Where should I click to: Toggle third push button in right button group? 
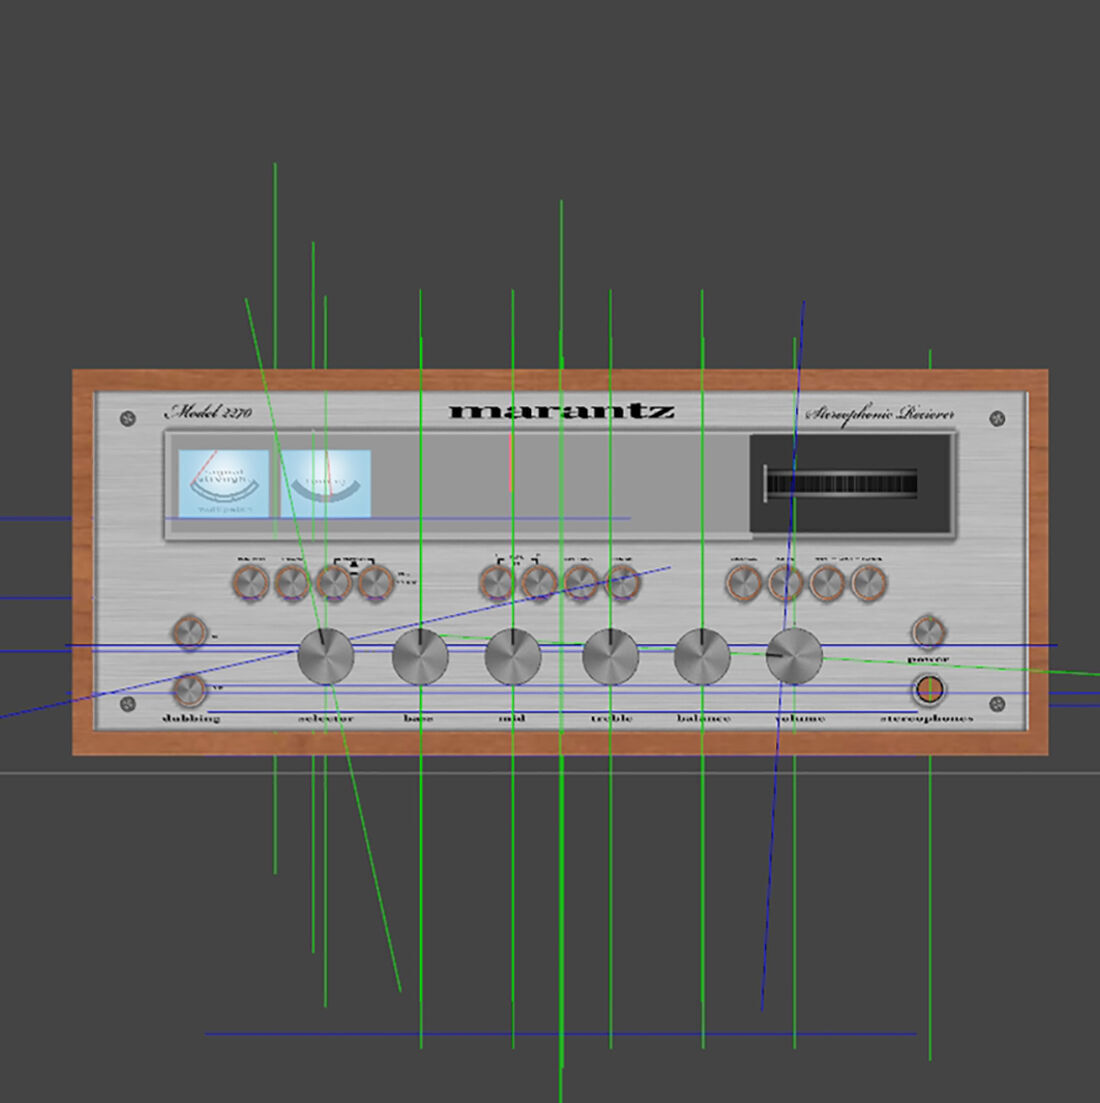point(826,582)
